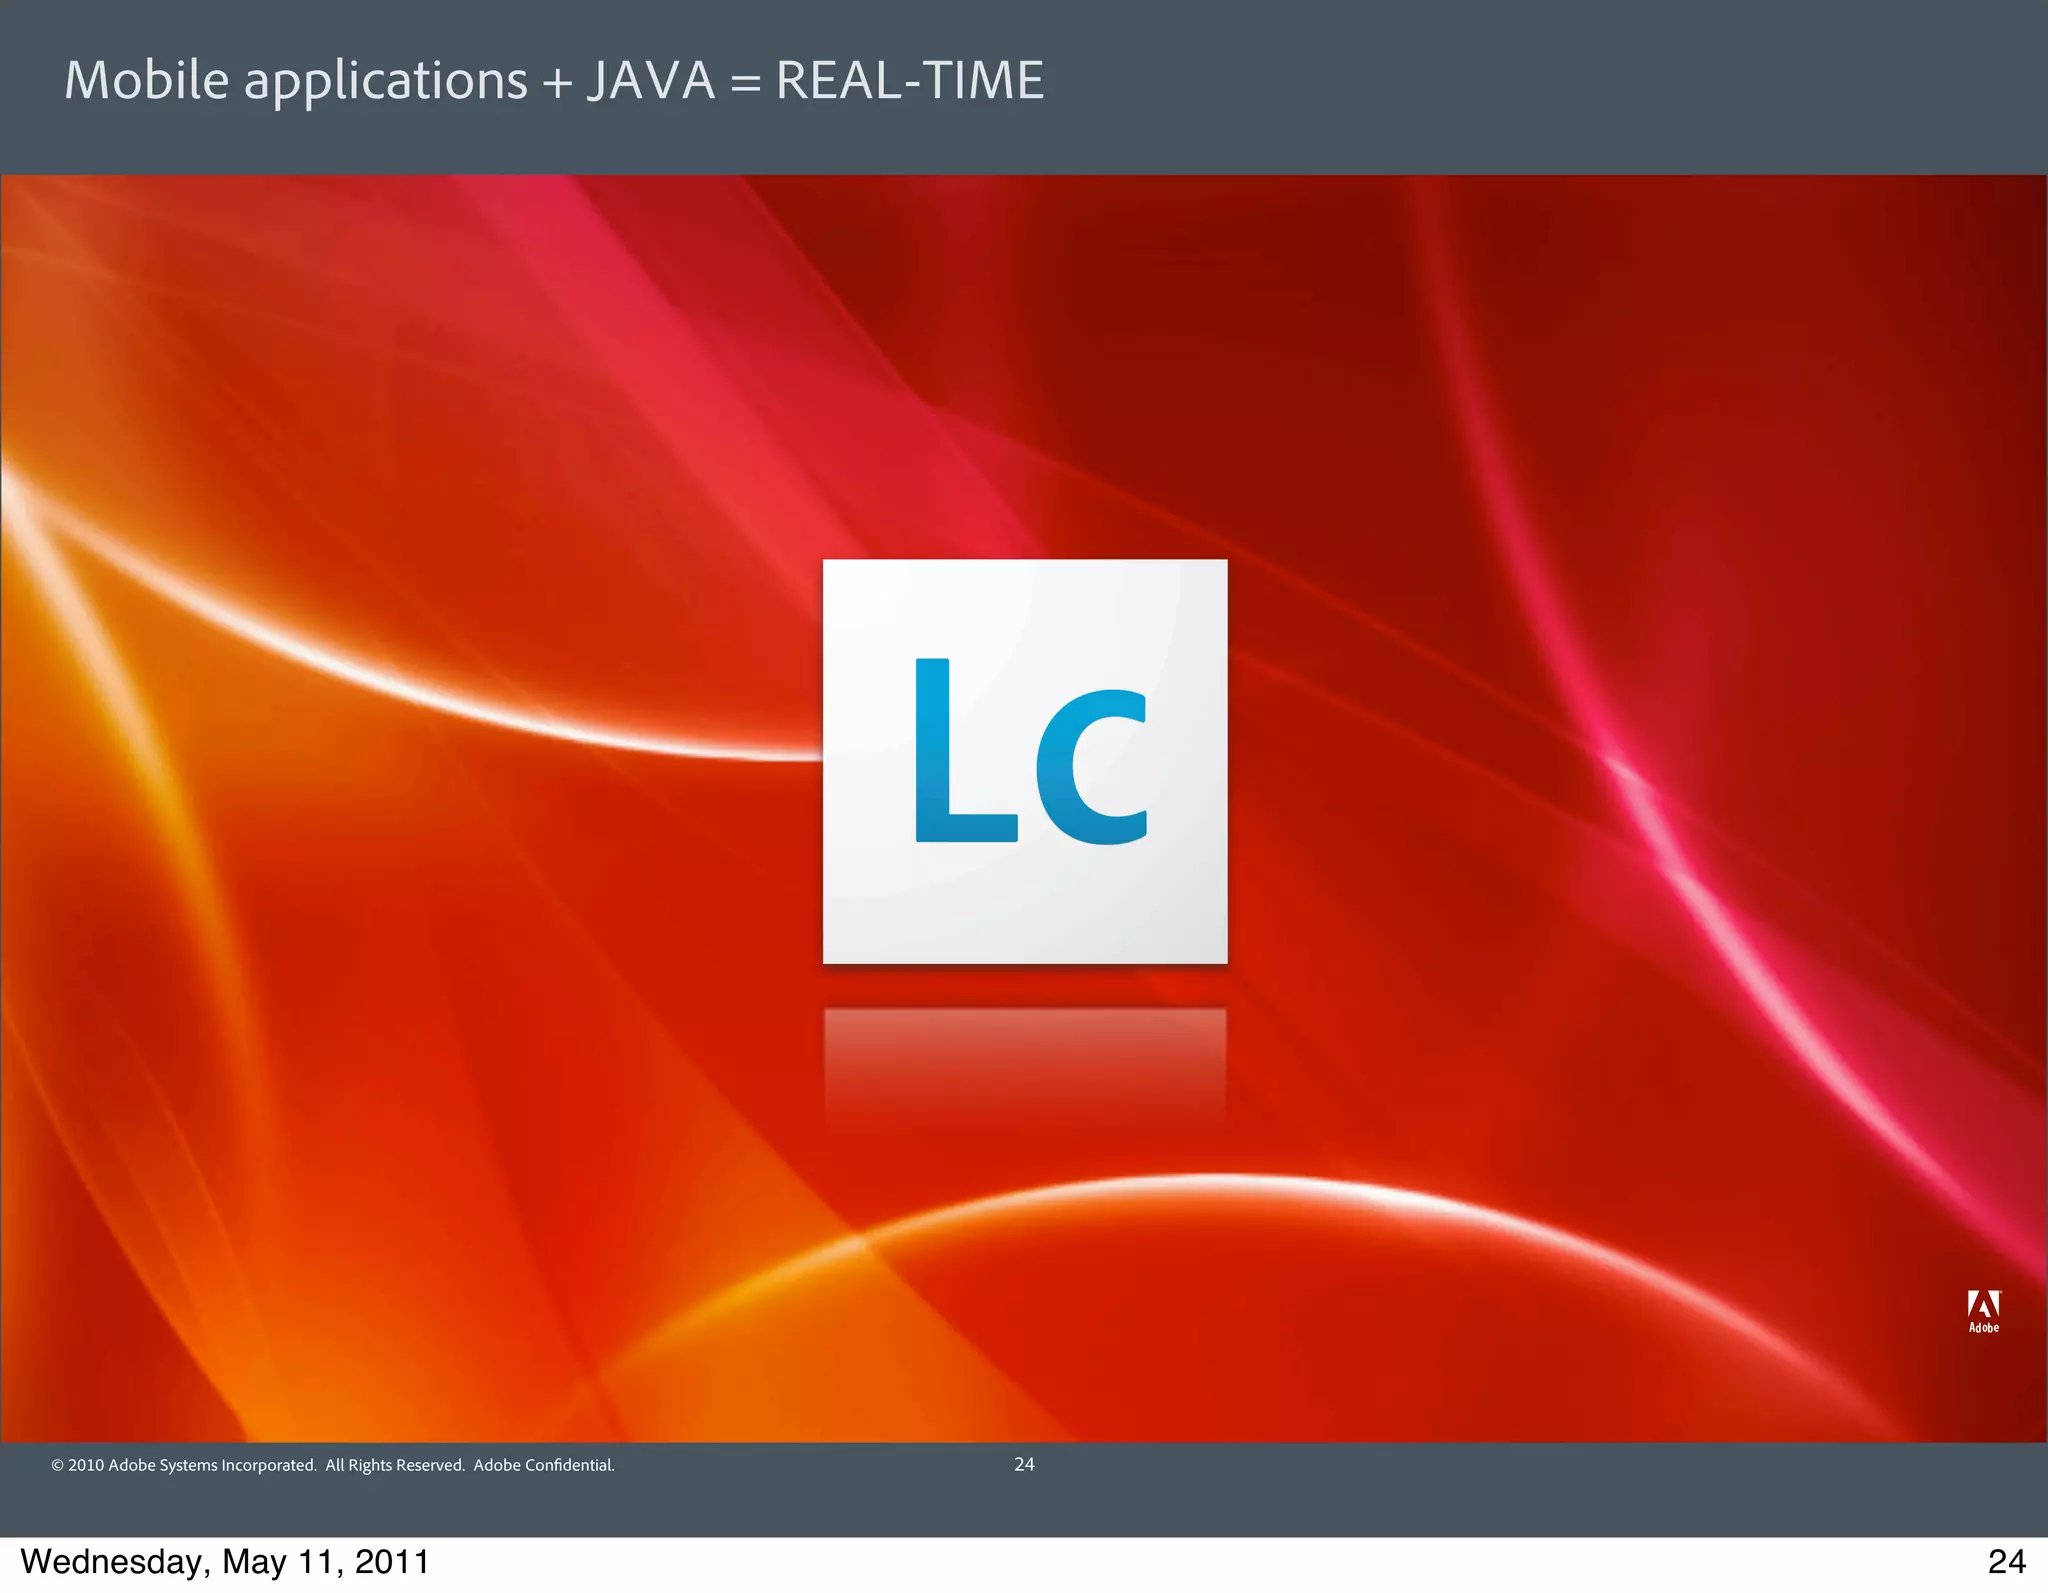Click the slide number 24 in the footer bar
The height and width of the screenshot is (1593, 2048).
click(1024, 1464)
